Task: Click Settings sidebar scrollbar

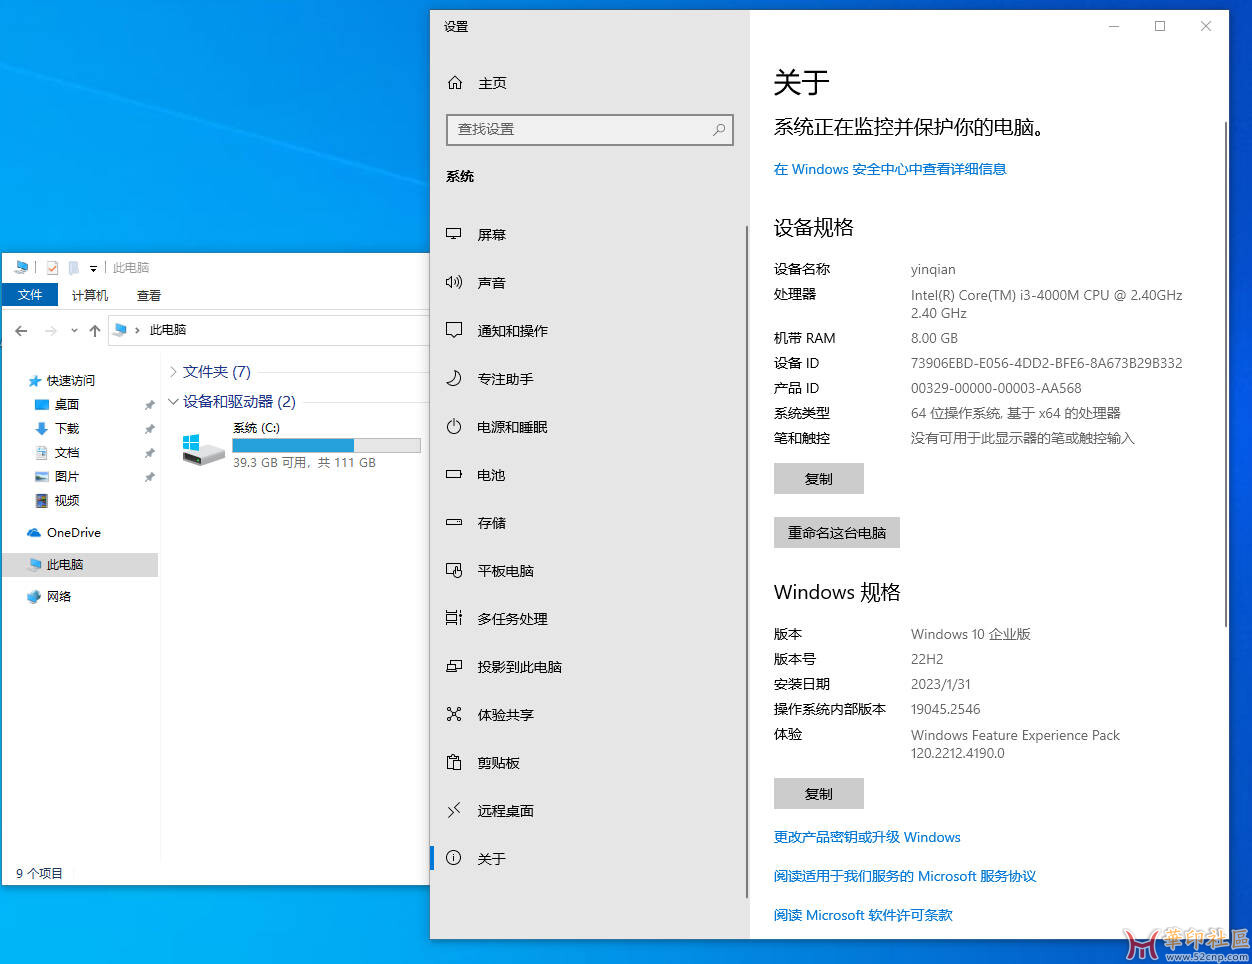Action: point(746,560)
